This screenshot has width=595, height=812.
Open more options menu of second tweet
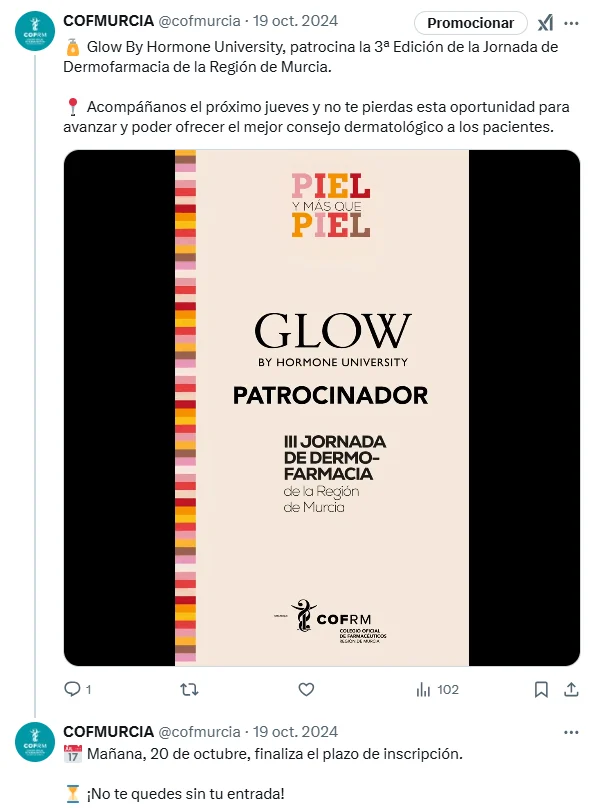pos(571,732)
